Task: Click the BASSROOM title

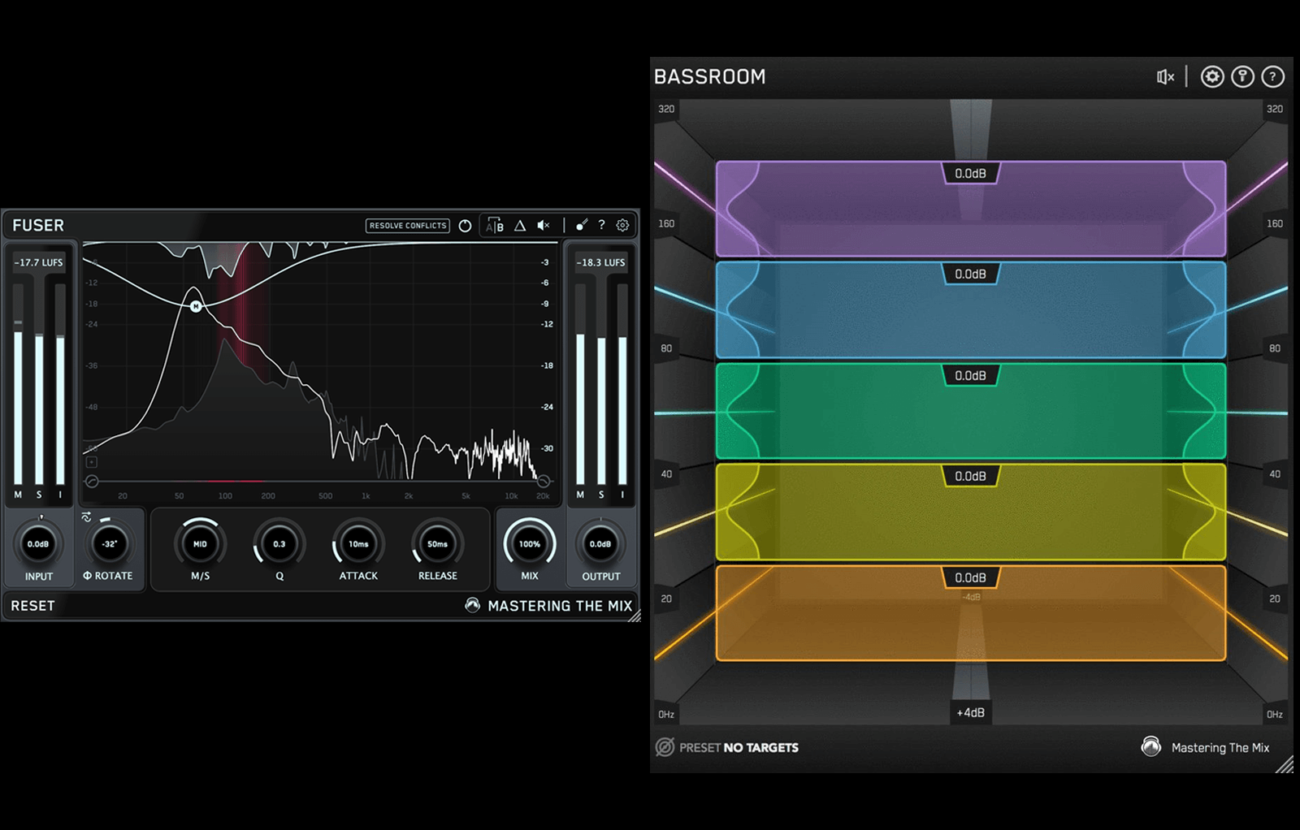Action: click(710, 77)
